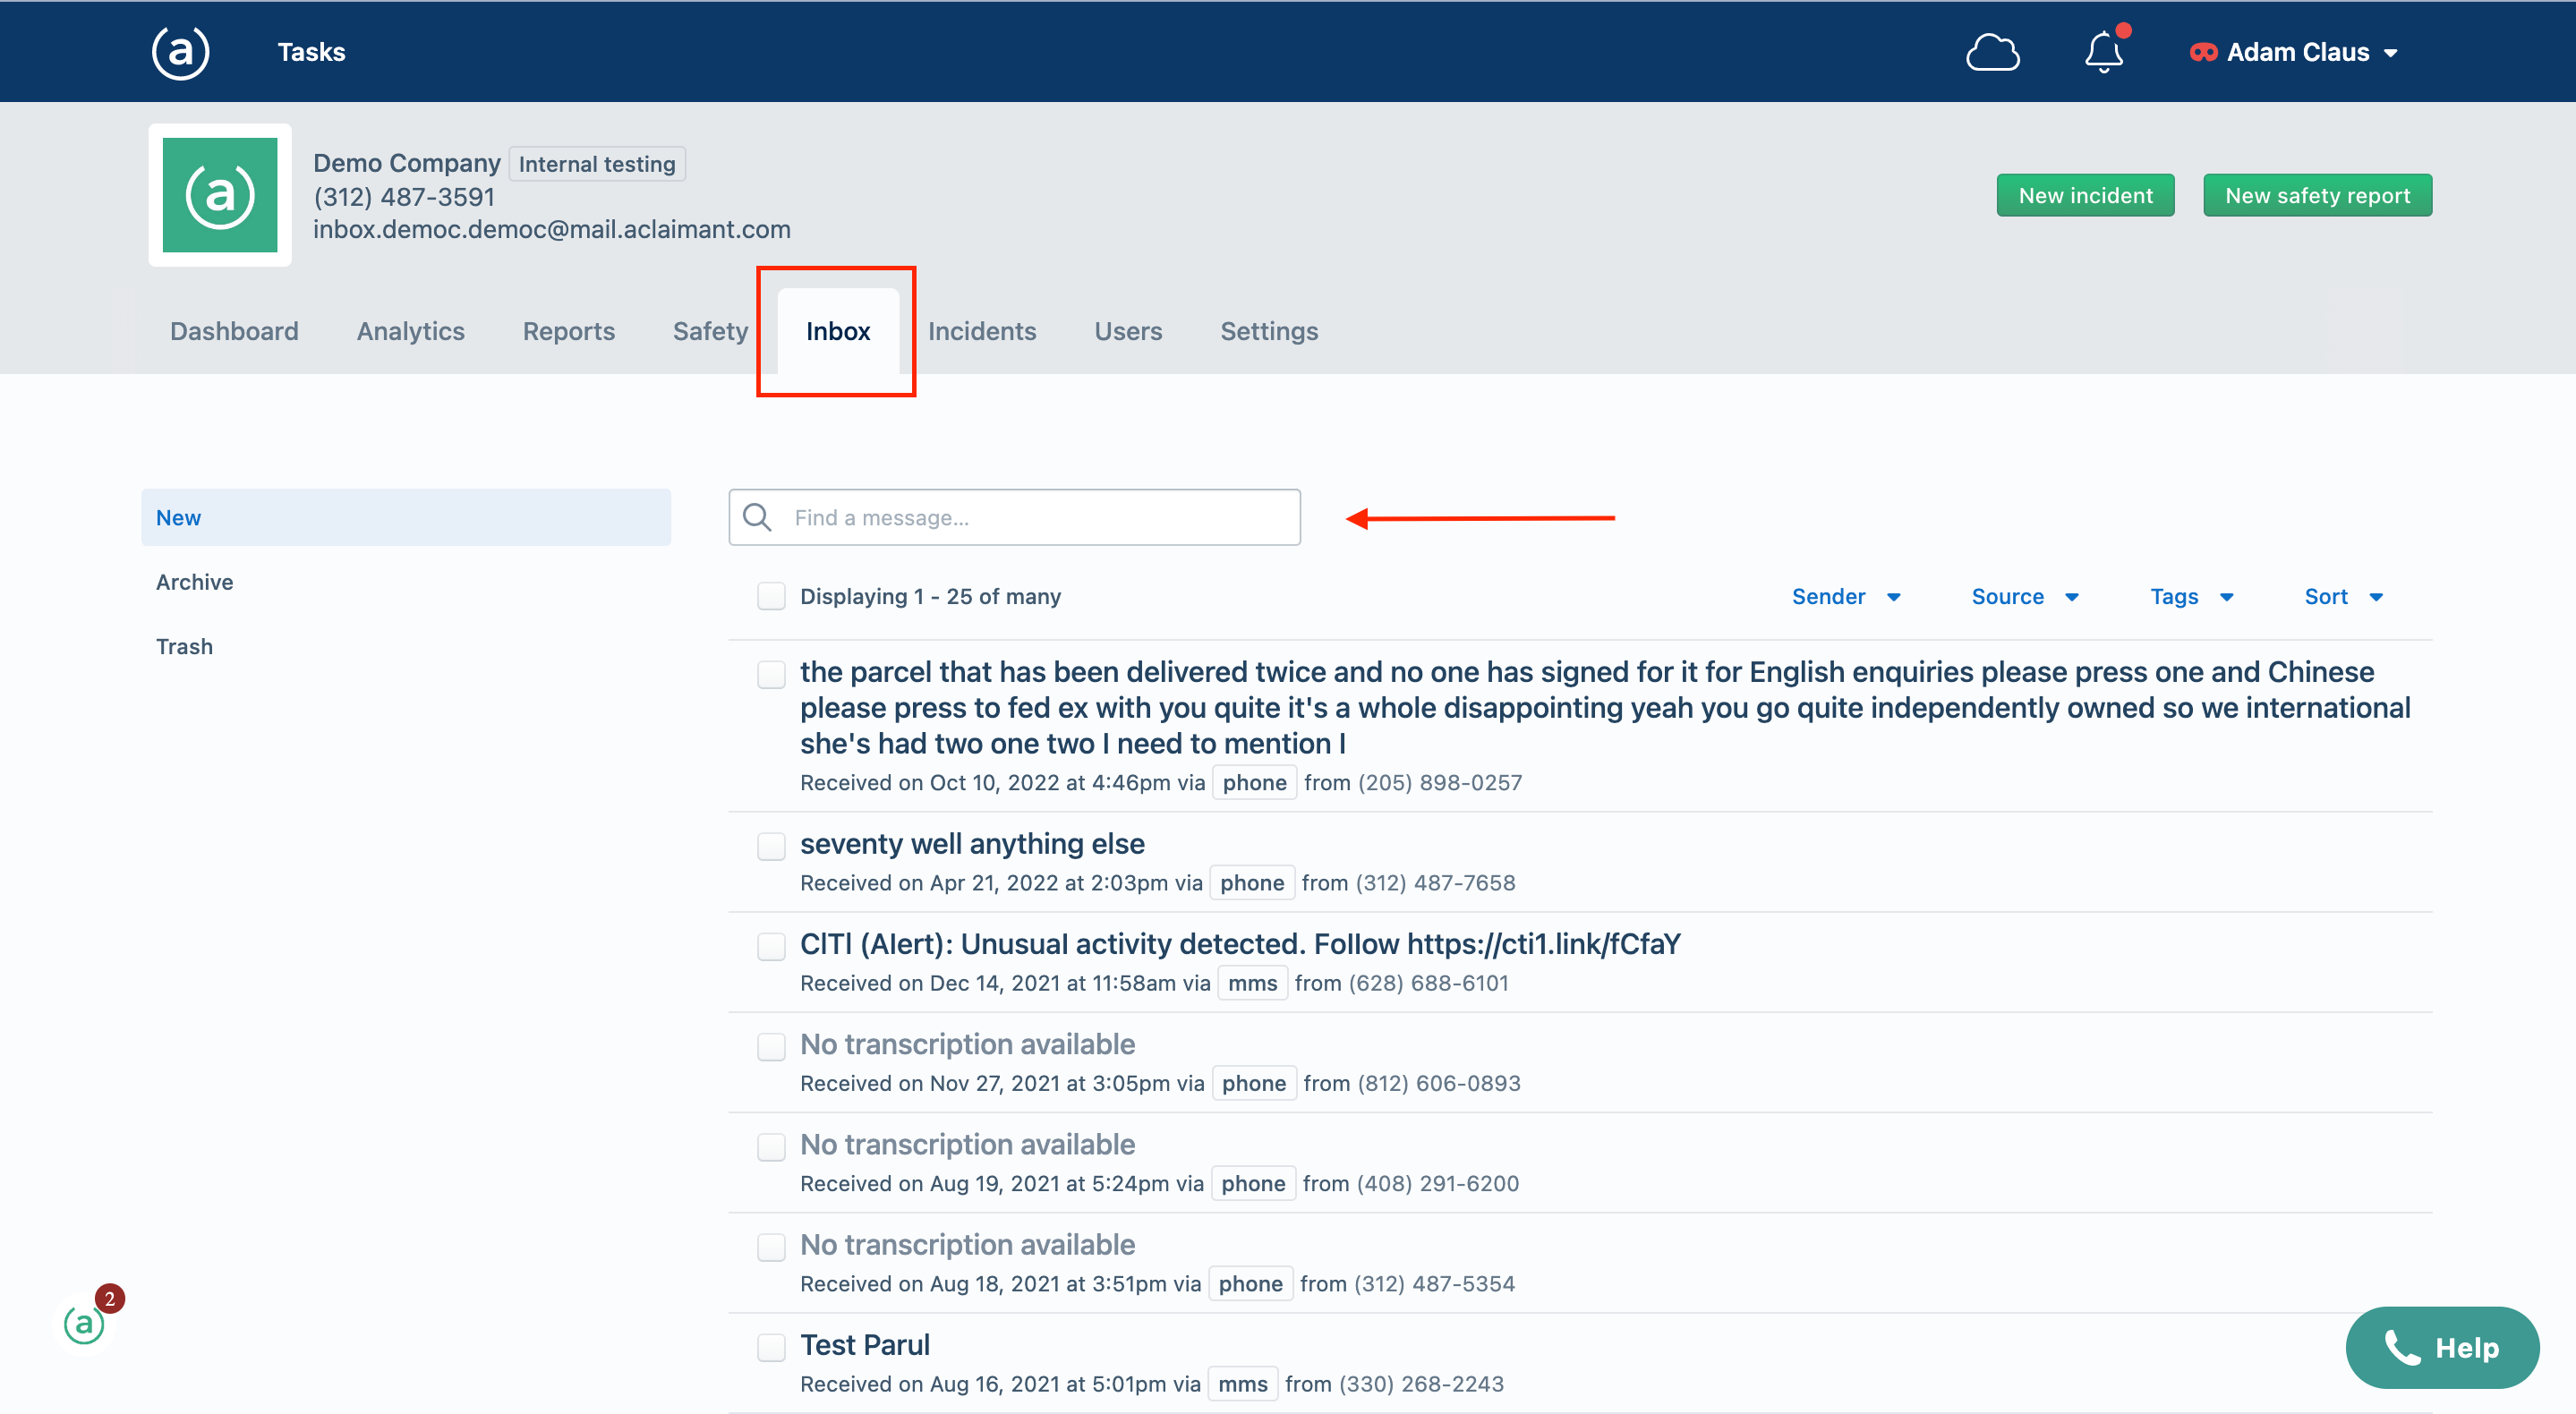Open the Archive folder
Screen dimensions: 2576x1414
[194, 582]
